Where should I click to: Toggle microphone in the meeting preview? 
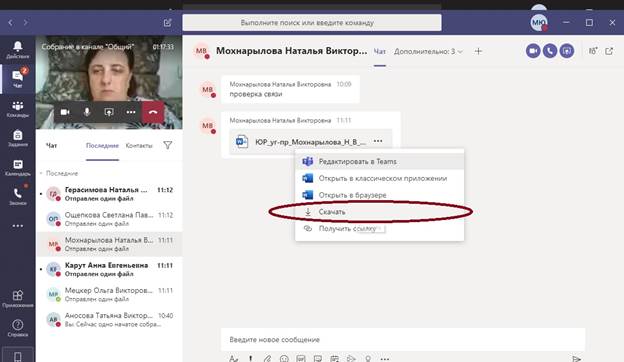coord(87,112)
